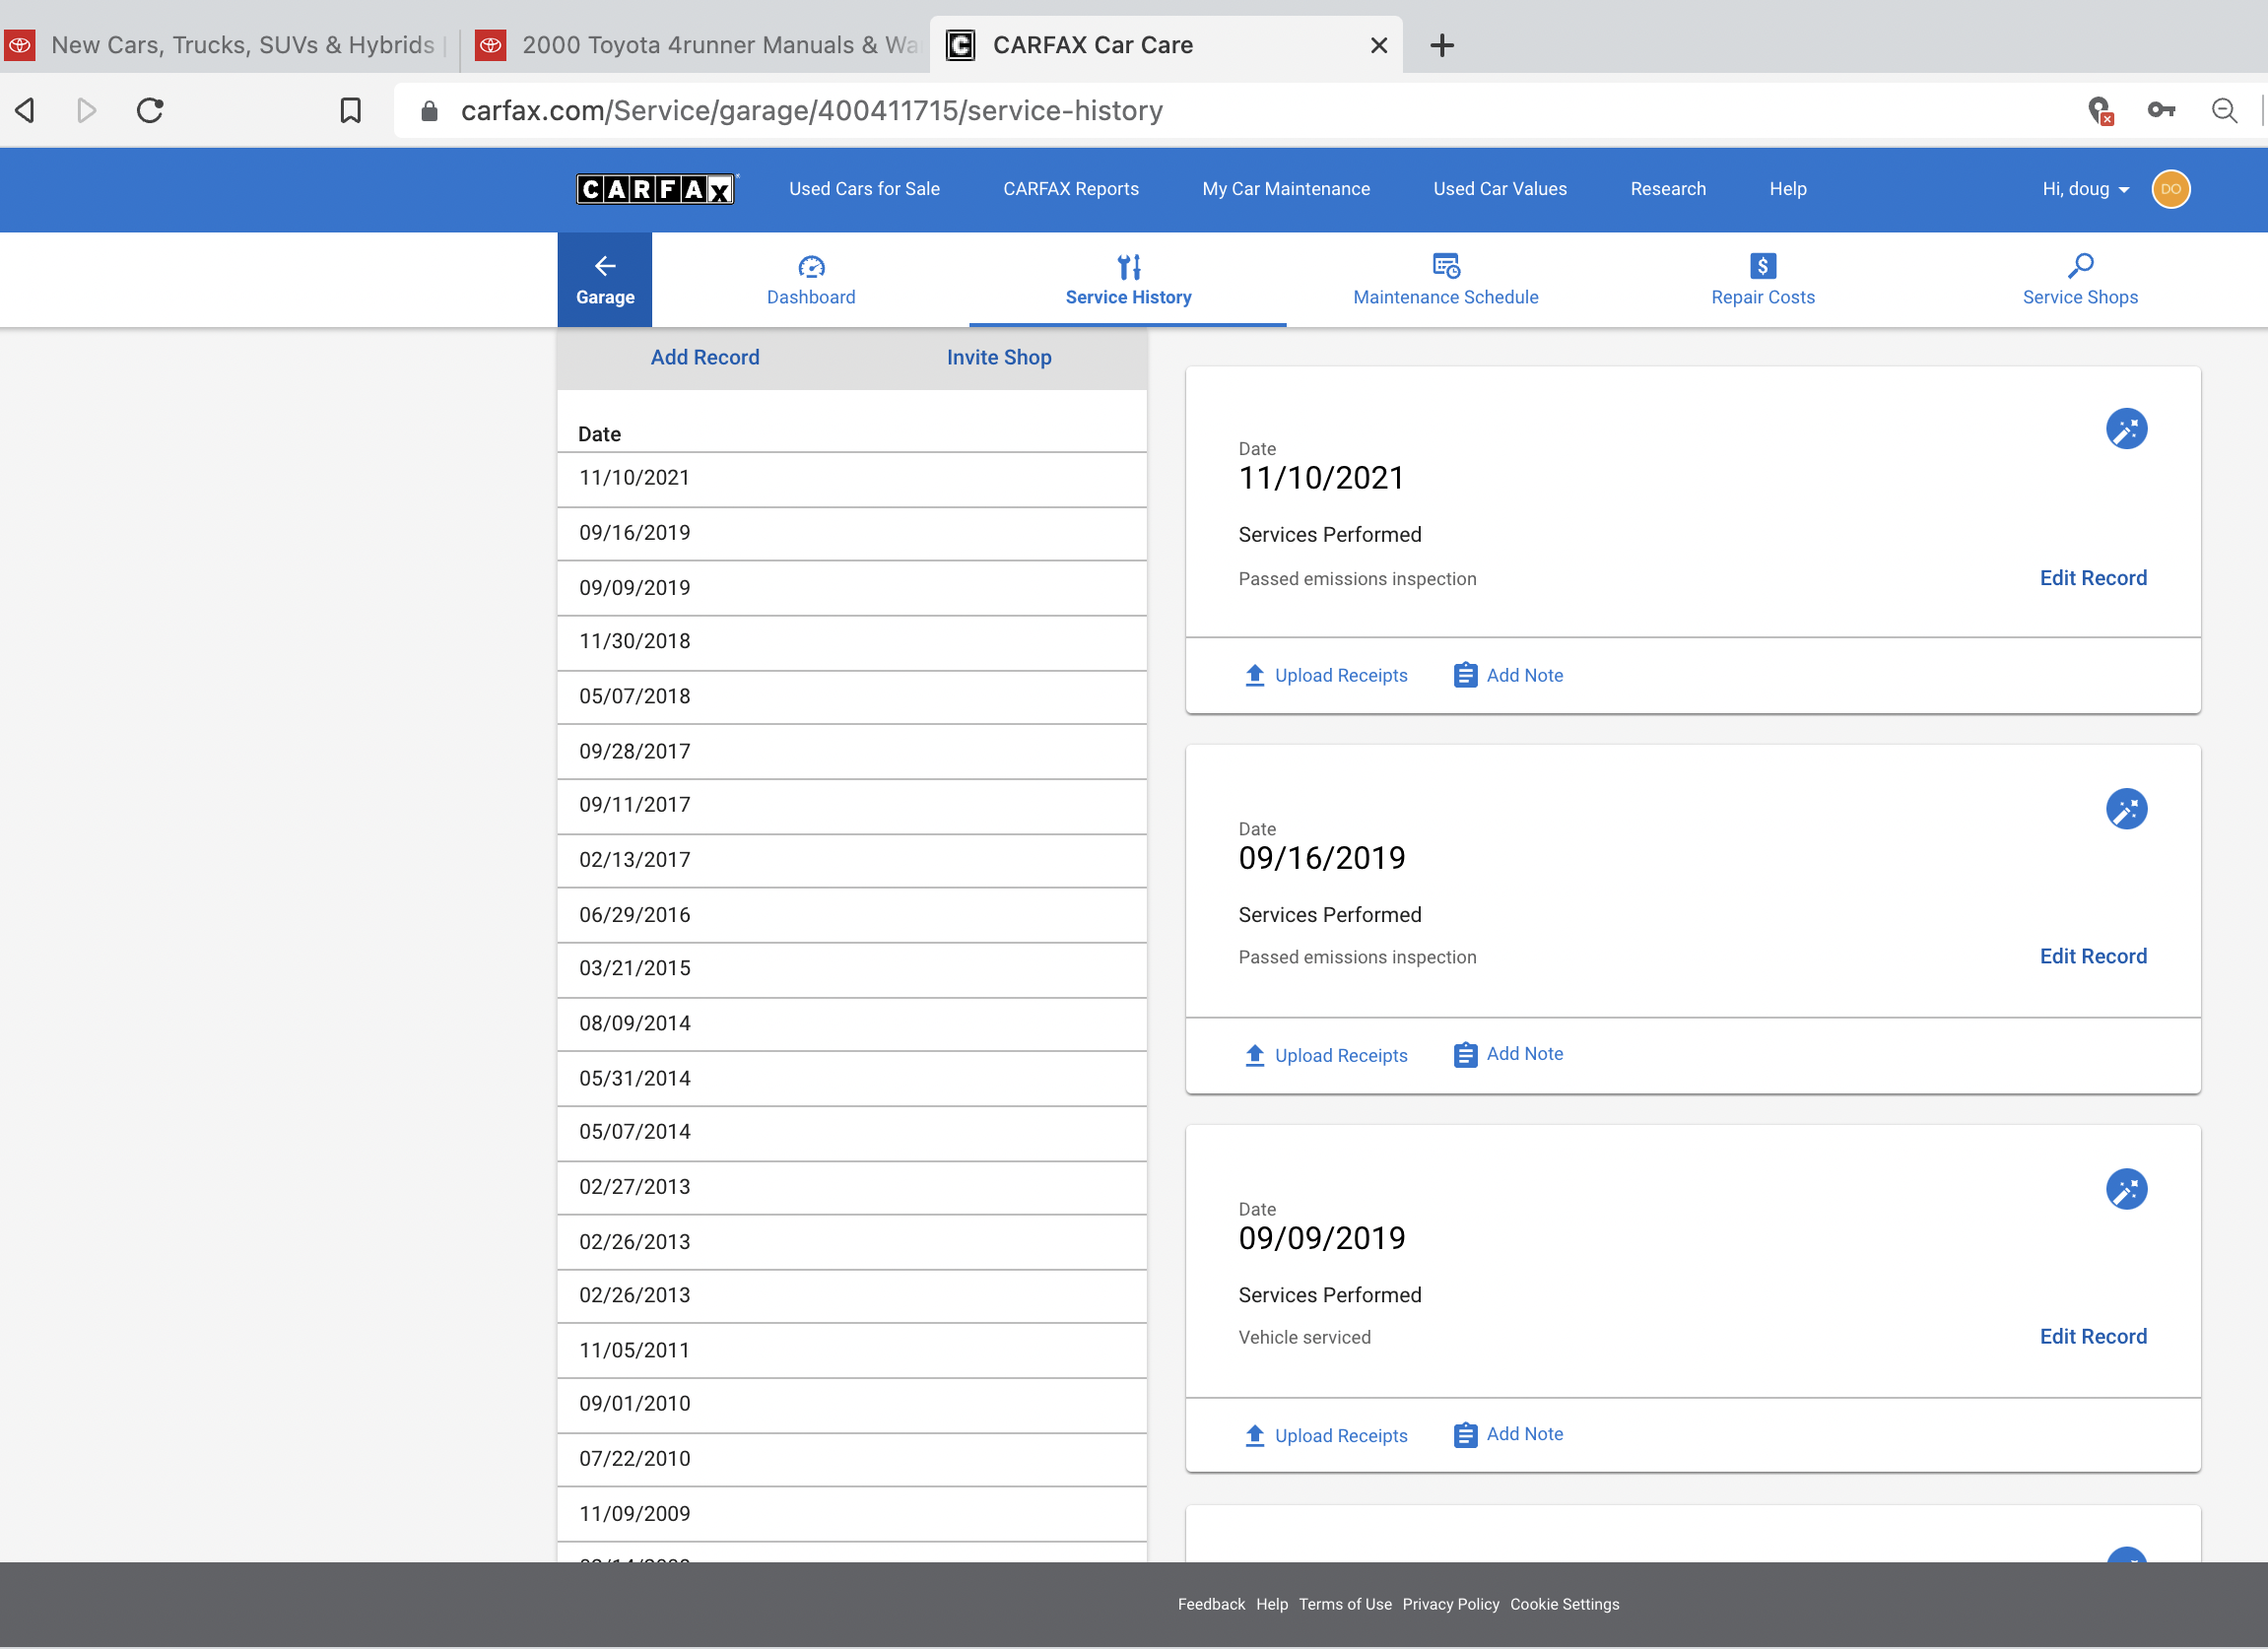Click upload arrow icon on 09/16/2019 card
The width and height of the screenshot is (2268, 1649).
click(1255, 1055)
